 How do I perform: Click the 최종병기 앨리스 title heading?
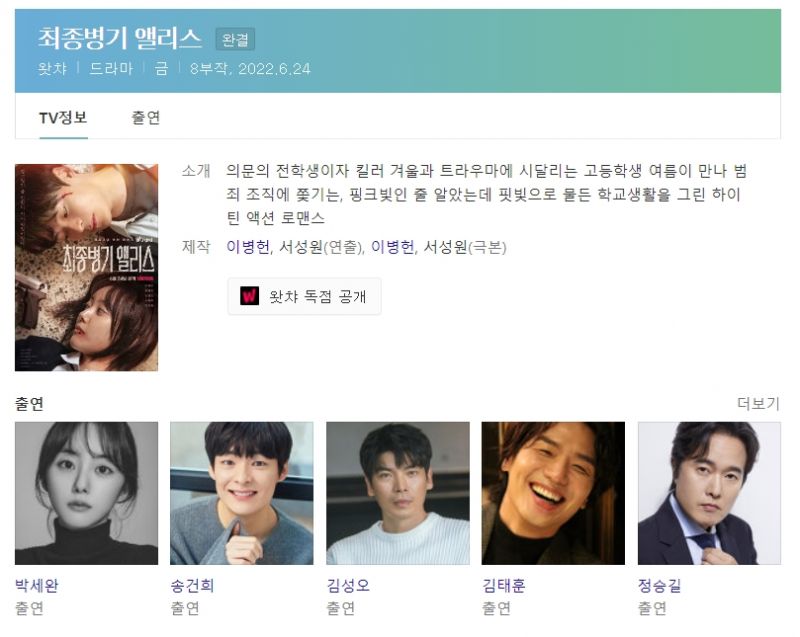click(x=120, y=38)
